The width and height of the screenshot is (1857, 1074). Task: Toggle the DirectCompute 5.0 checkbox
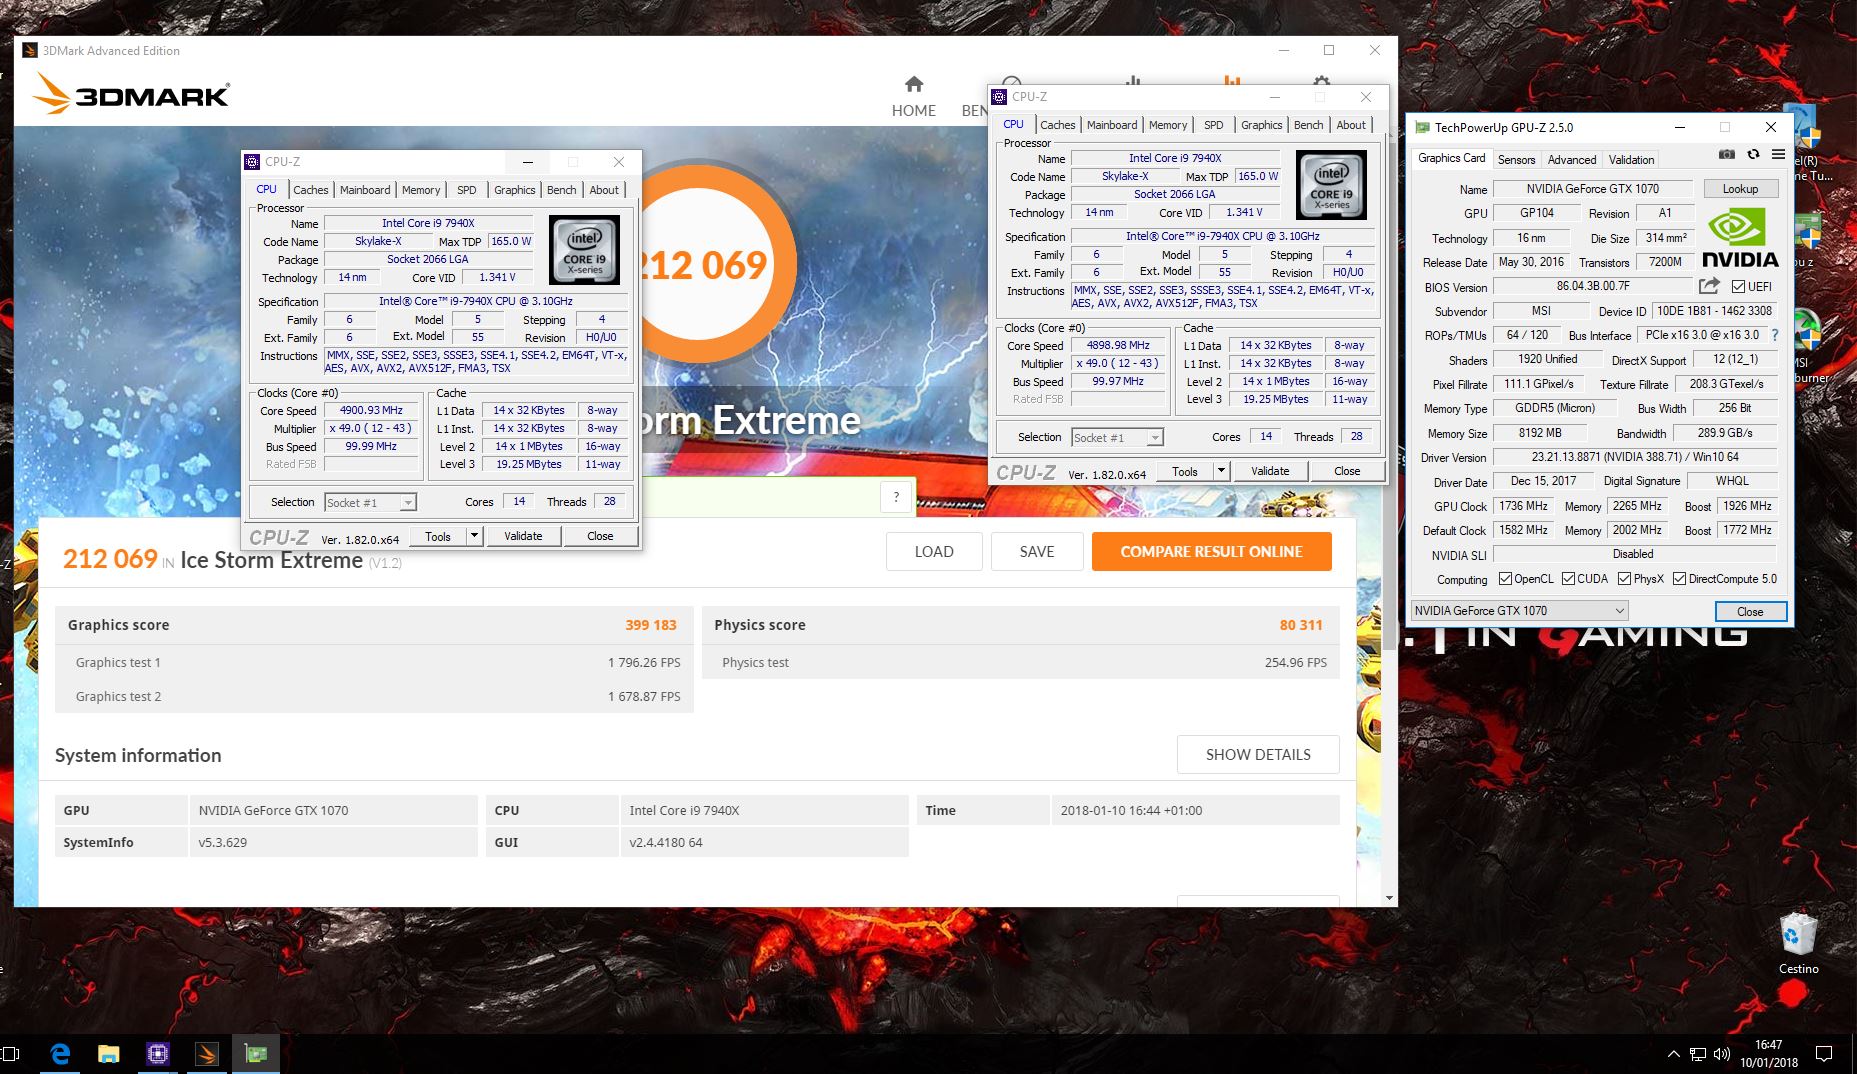click(1679, 578)
